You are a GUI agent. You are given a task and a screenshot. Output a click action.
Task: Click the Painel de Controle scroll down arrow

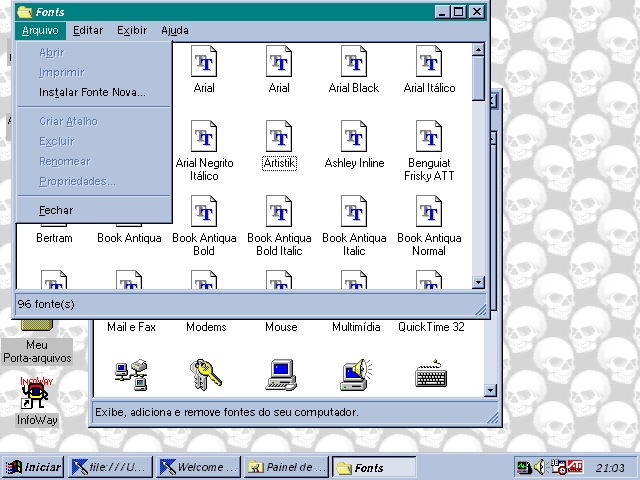point(490,390)
